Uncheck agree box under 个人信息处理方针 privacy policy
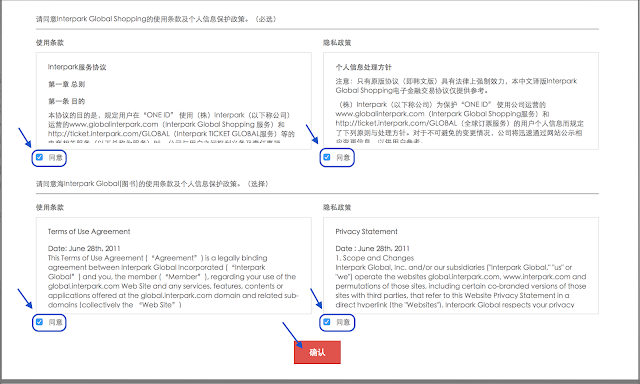This screenshot has height=384, width=640. click(327, 157)
